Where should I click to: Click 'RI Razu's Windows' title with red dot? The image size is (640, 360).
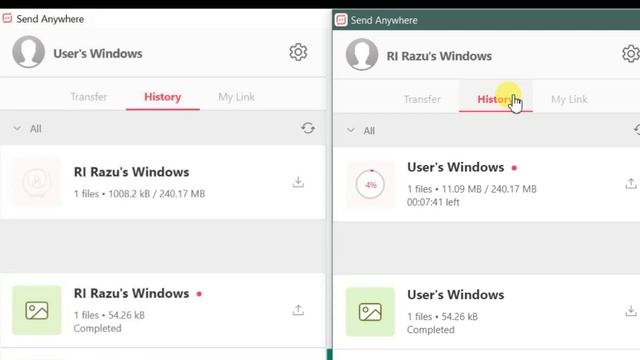[x=131, y=293]
